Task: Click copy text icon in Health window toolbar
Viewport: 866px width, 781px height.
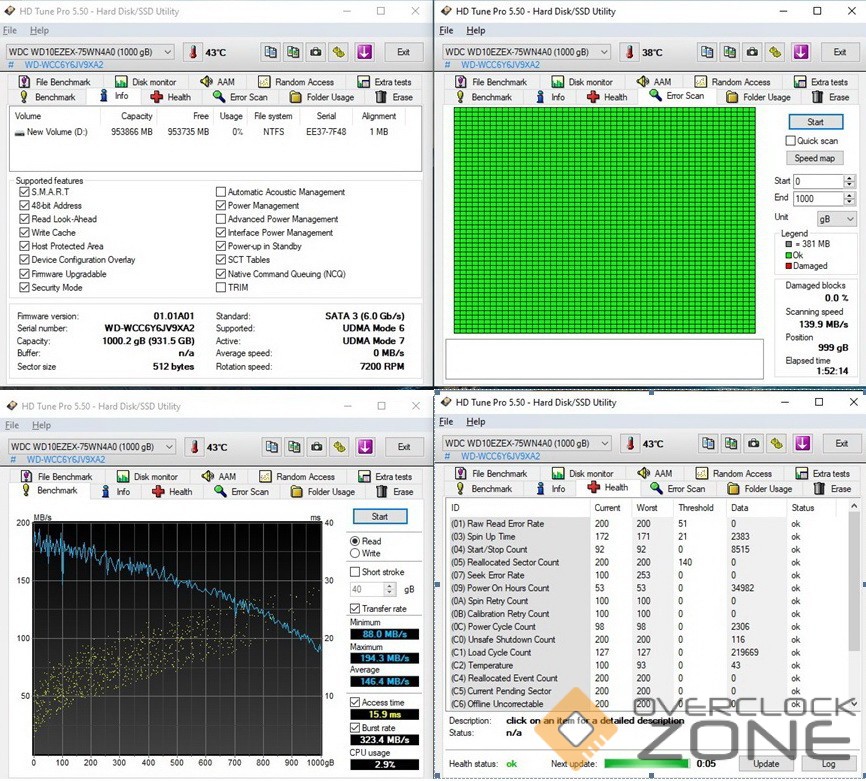Action: pyautogui.click(x=708, y=443)
